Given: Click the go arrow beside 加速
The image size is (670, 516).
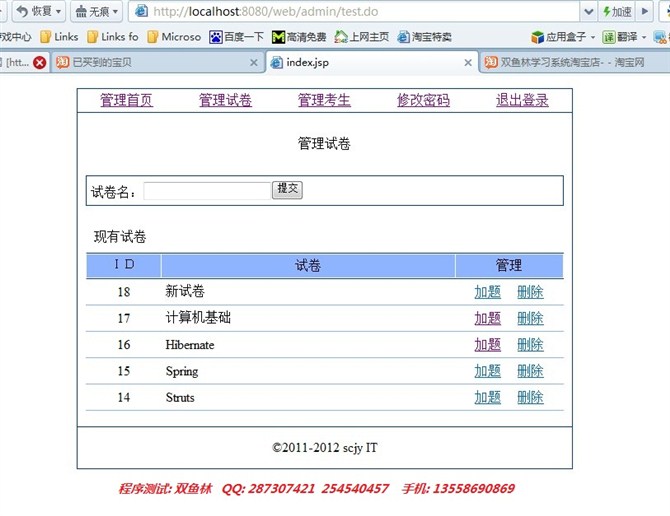Looking at the screenshot, I should [x=645, y=12].
